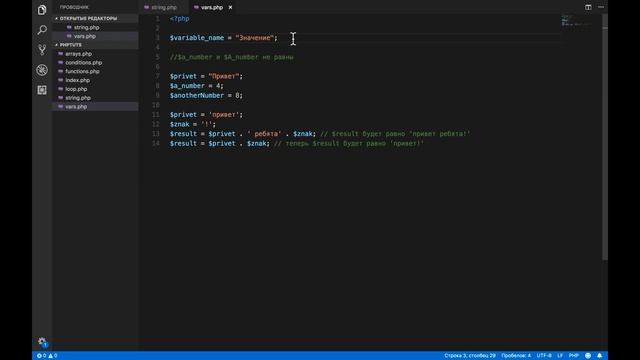The width and height of the screenshot is (640, 360).
Task: Click the line and column indicator
Action: pyautogui.click(x=470, y=356)
